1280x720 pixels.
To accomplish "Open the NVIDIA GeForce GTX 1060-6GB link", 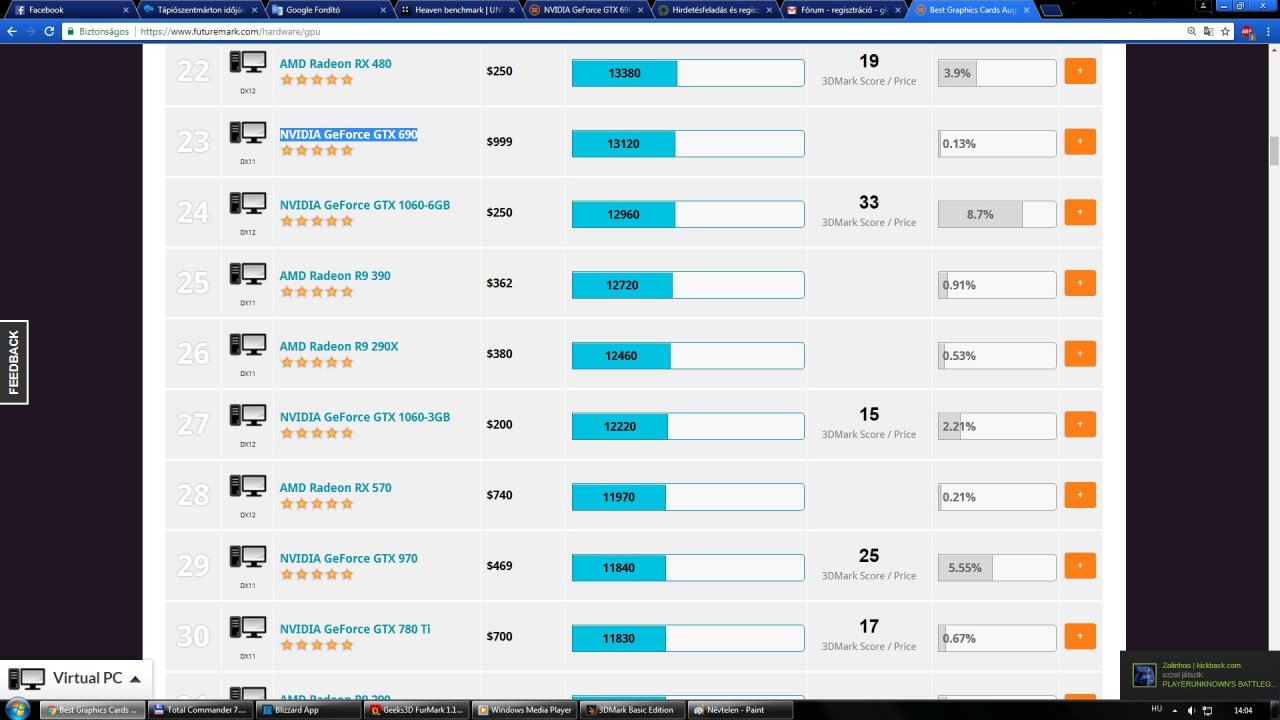I will point(365,205).
